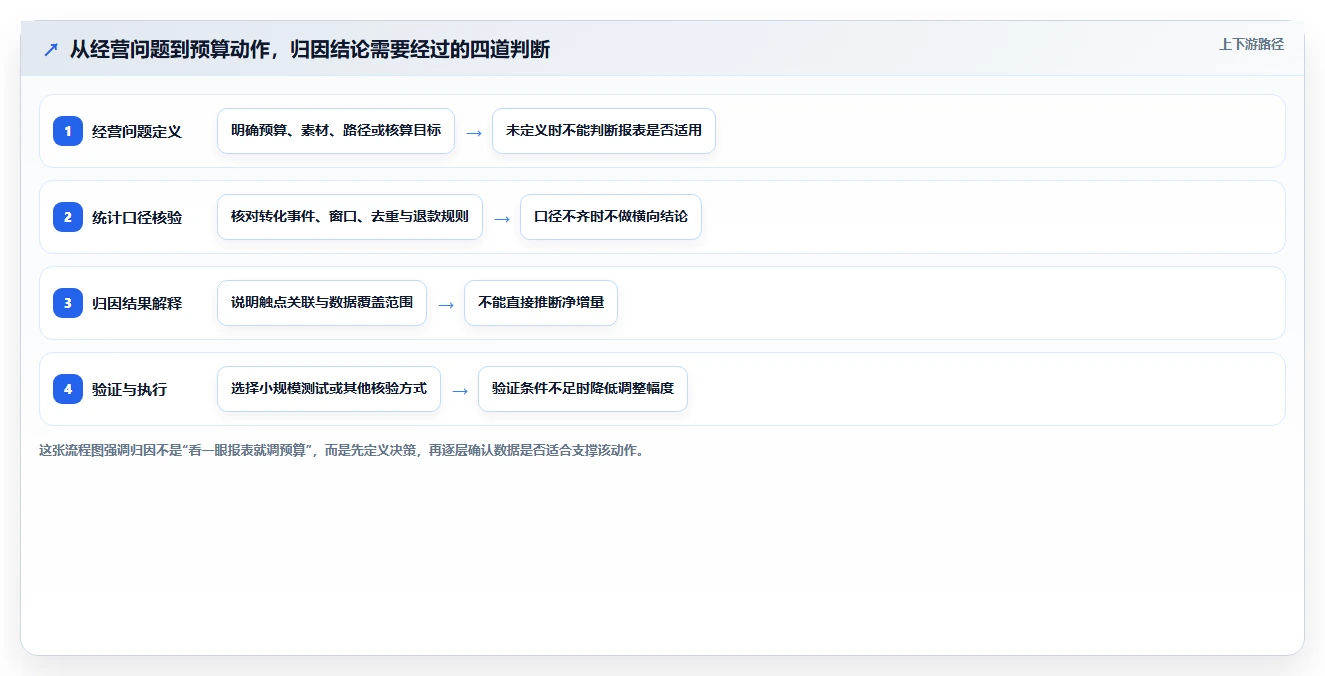Click the 口径不齐时不做横向结论 box
1325x676 pixels.
click(611, 217)
